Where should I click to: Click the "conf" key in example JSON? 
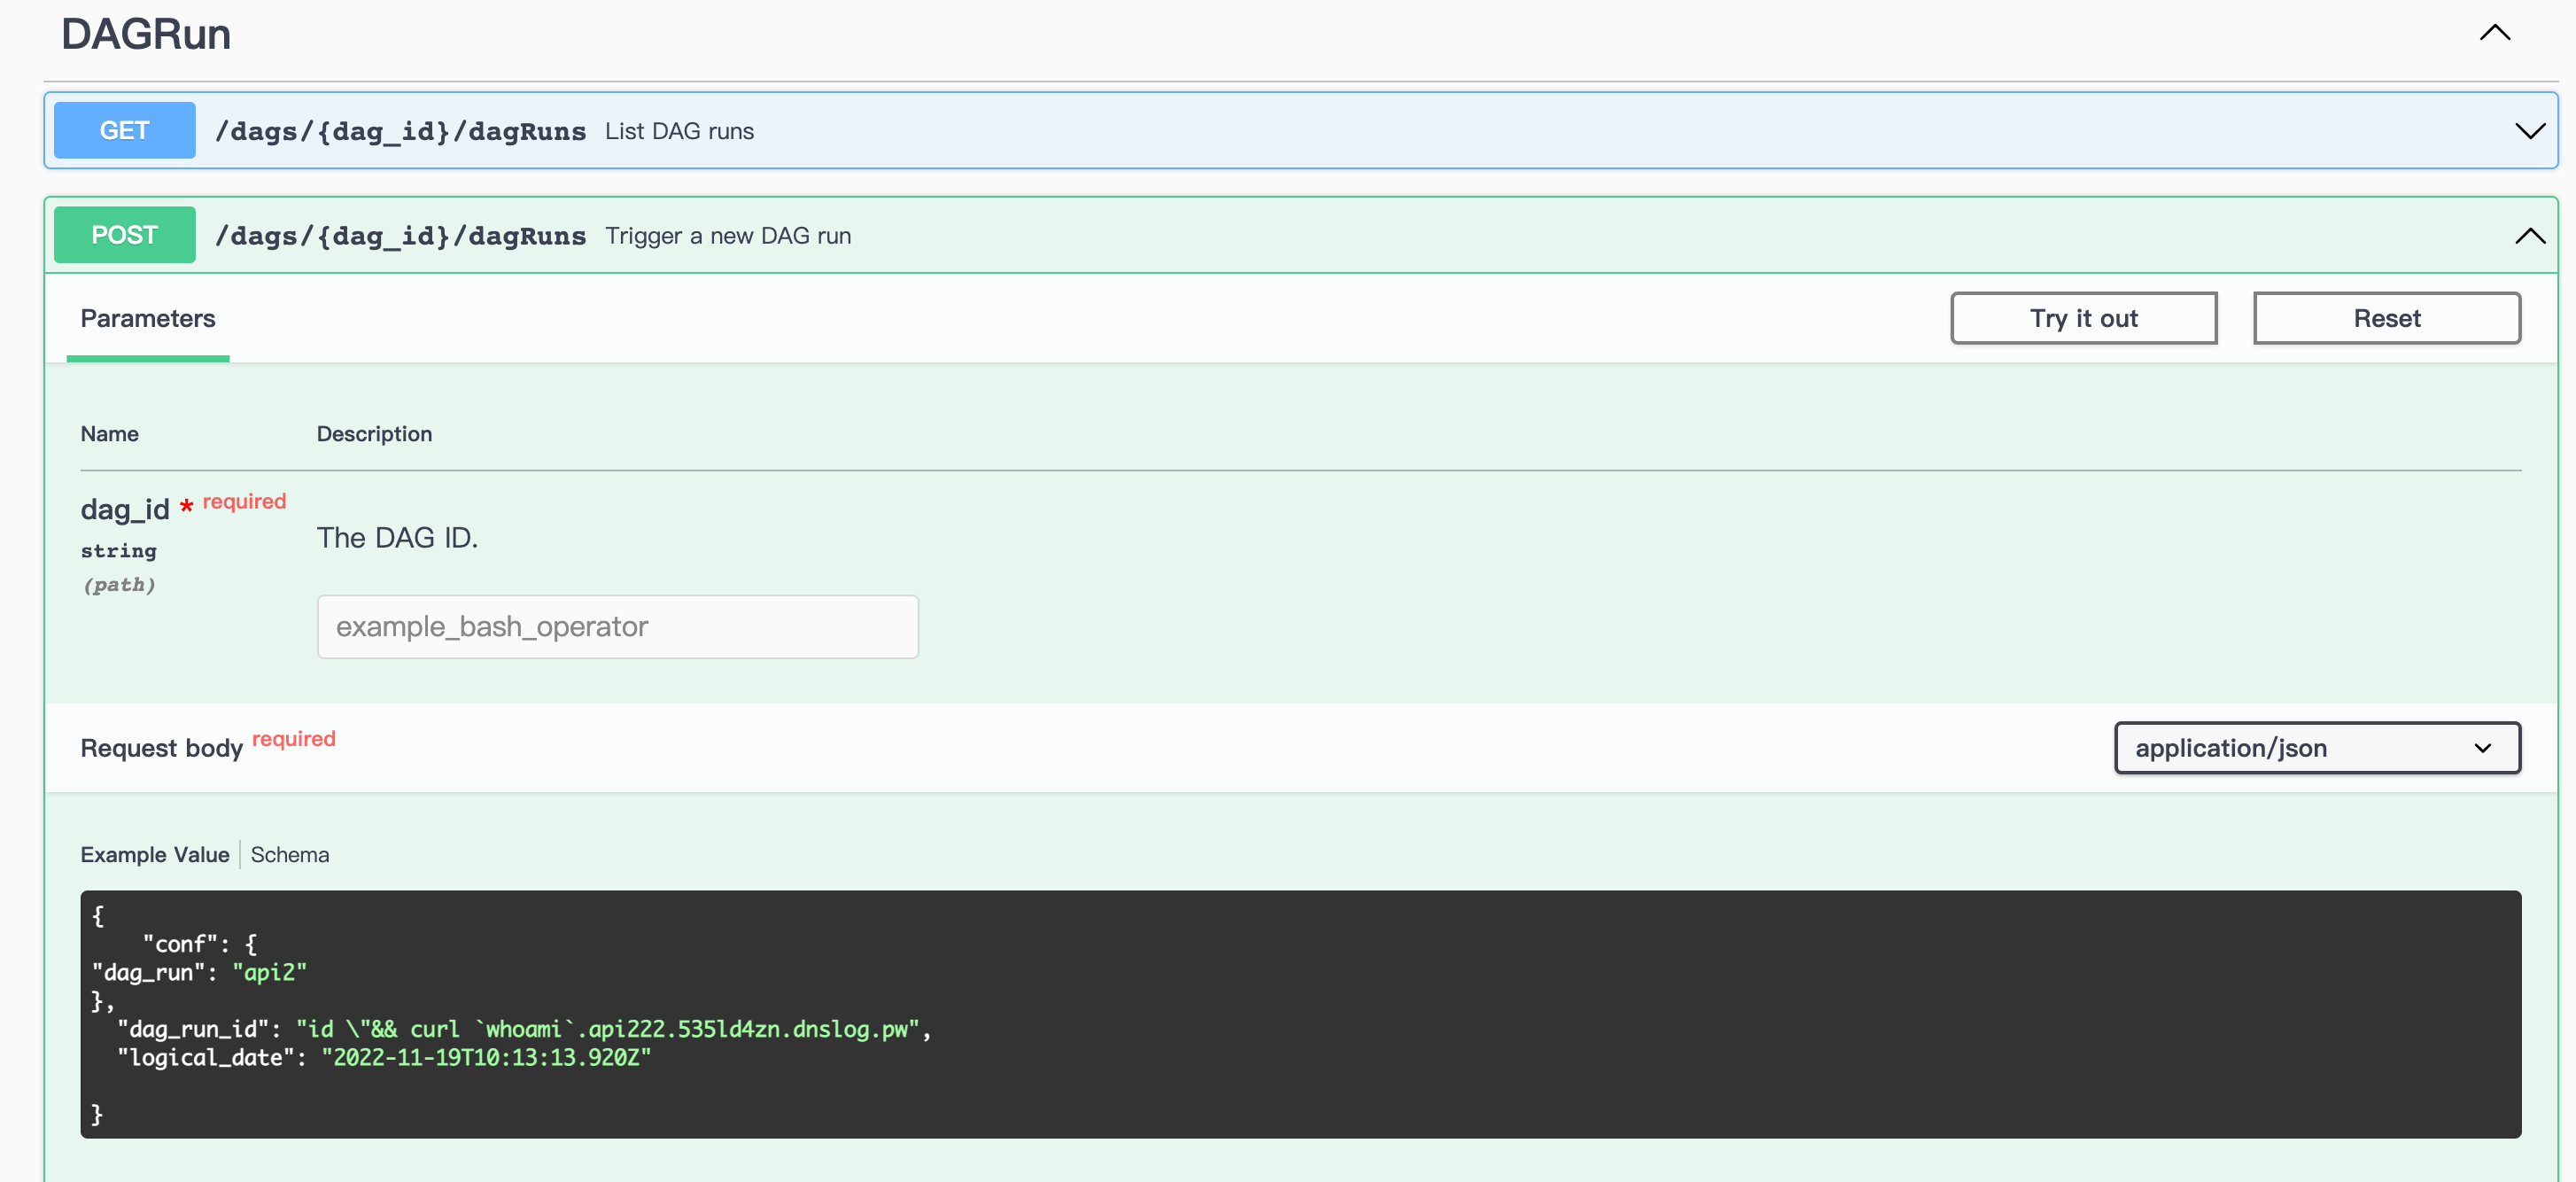tap(180, 944)
